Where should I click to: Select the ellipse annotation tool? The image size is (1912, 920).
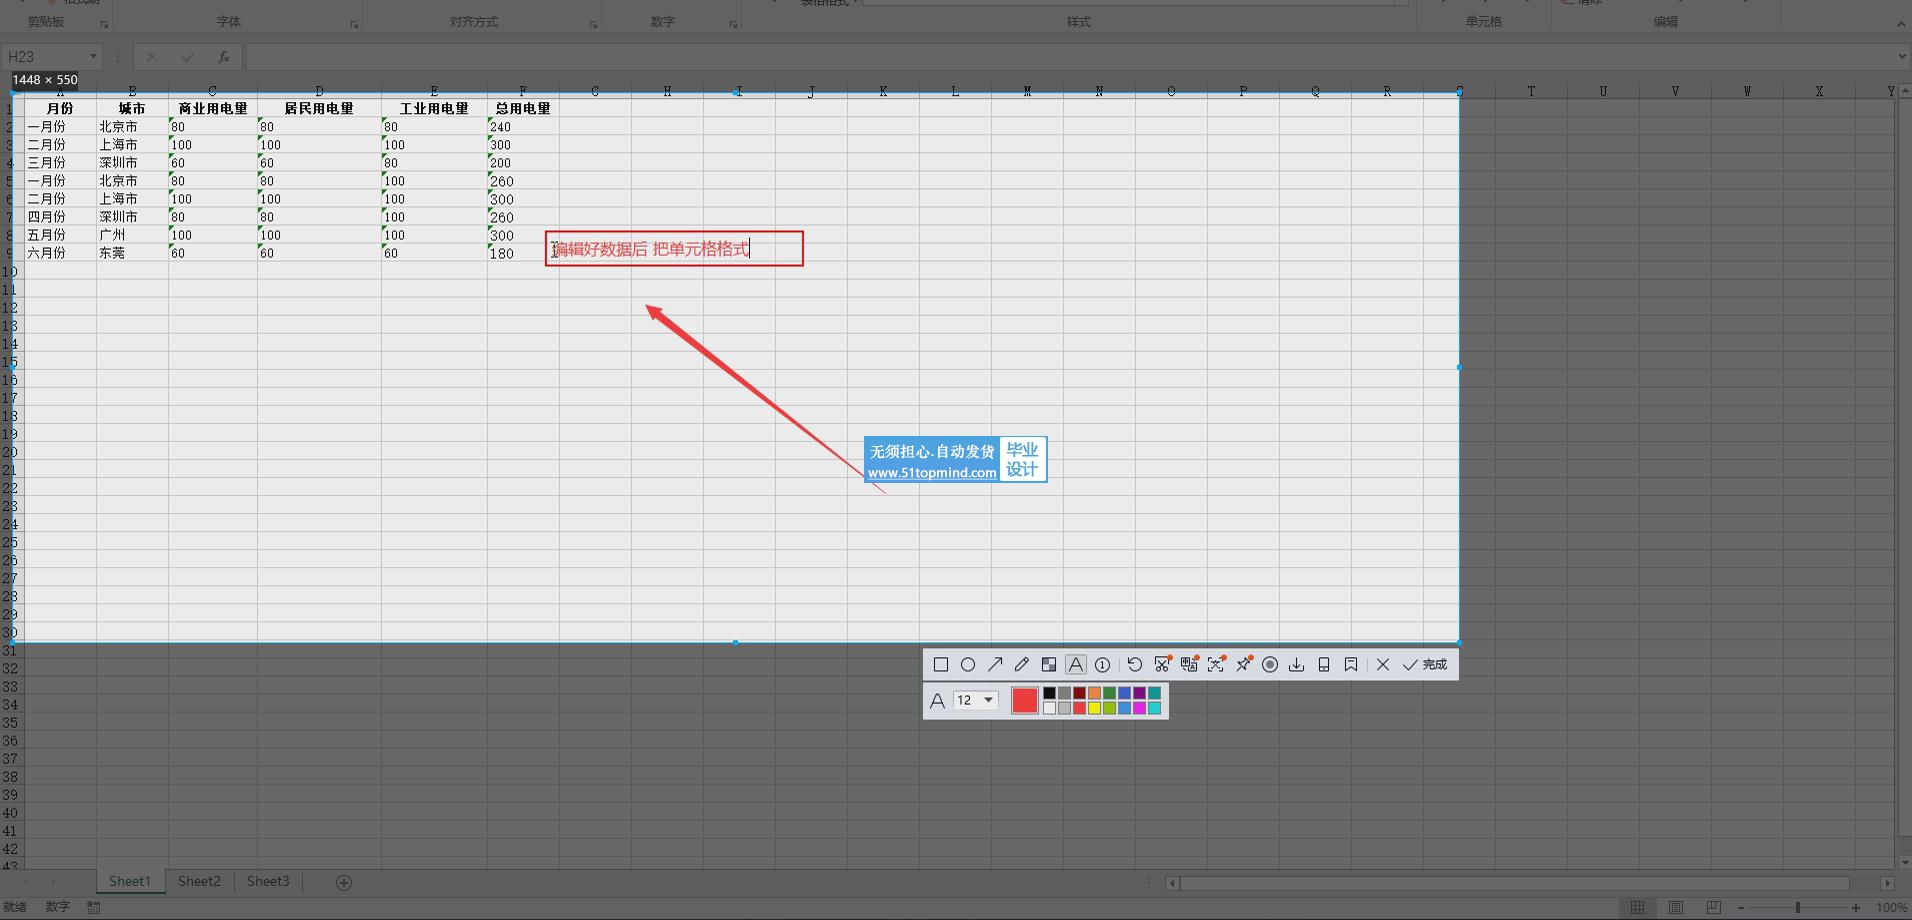(968, 665)
